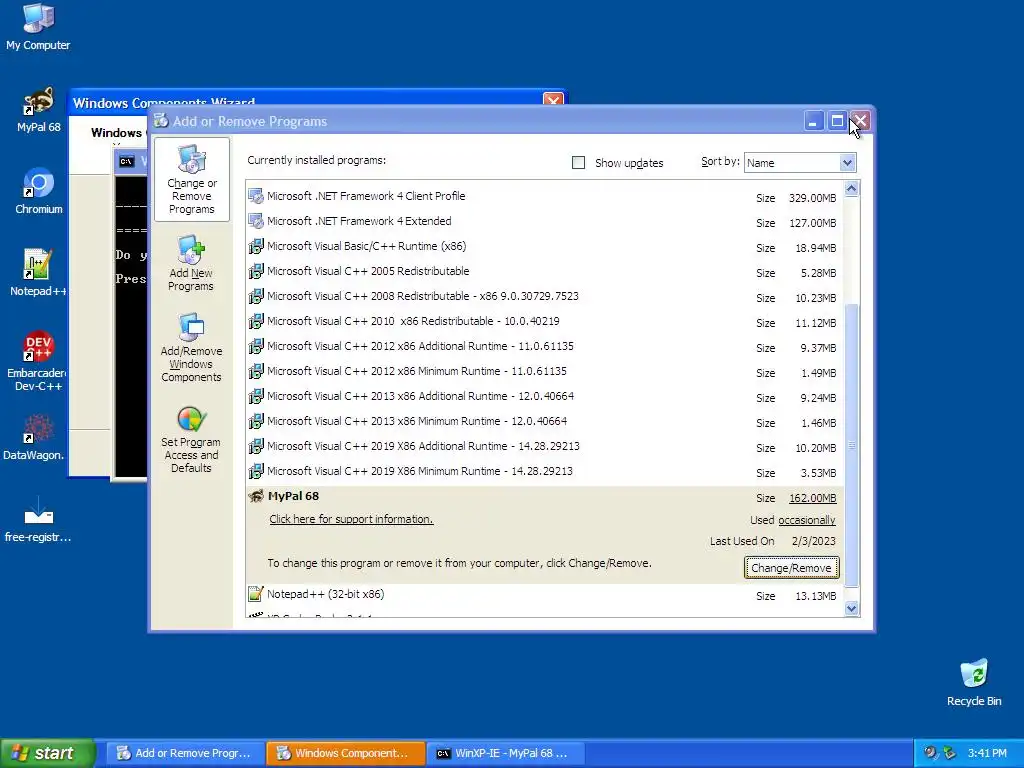
Task: Select MyPal 68 desktop shortcut
Action: (x=38, y=110)
